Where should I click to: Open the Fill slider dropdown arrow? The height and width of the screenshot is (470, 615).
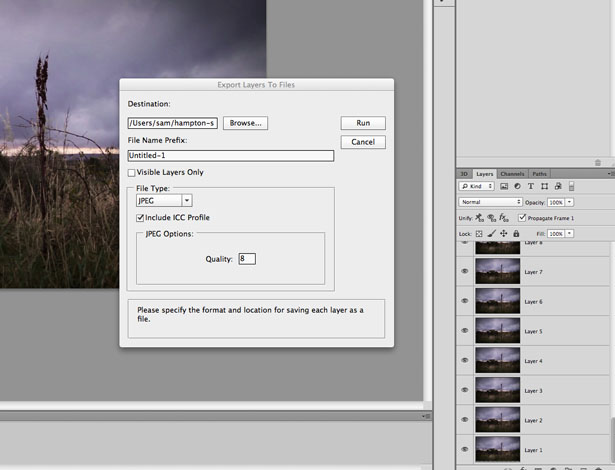pos(570,234)
